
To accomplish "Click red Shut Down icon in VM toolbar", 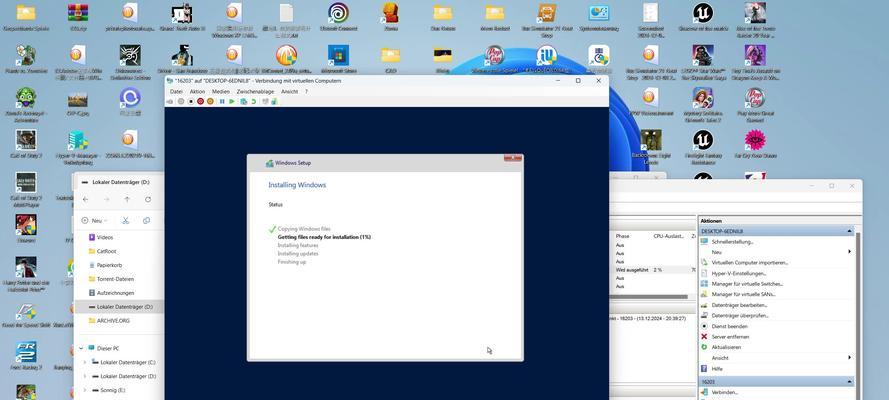I will click(x=200, y=101).
